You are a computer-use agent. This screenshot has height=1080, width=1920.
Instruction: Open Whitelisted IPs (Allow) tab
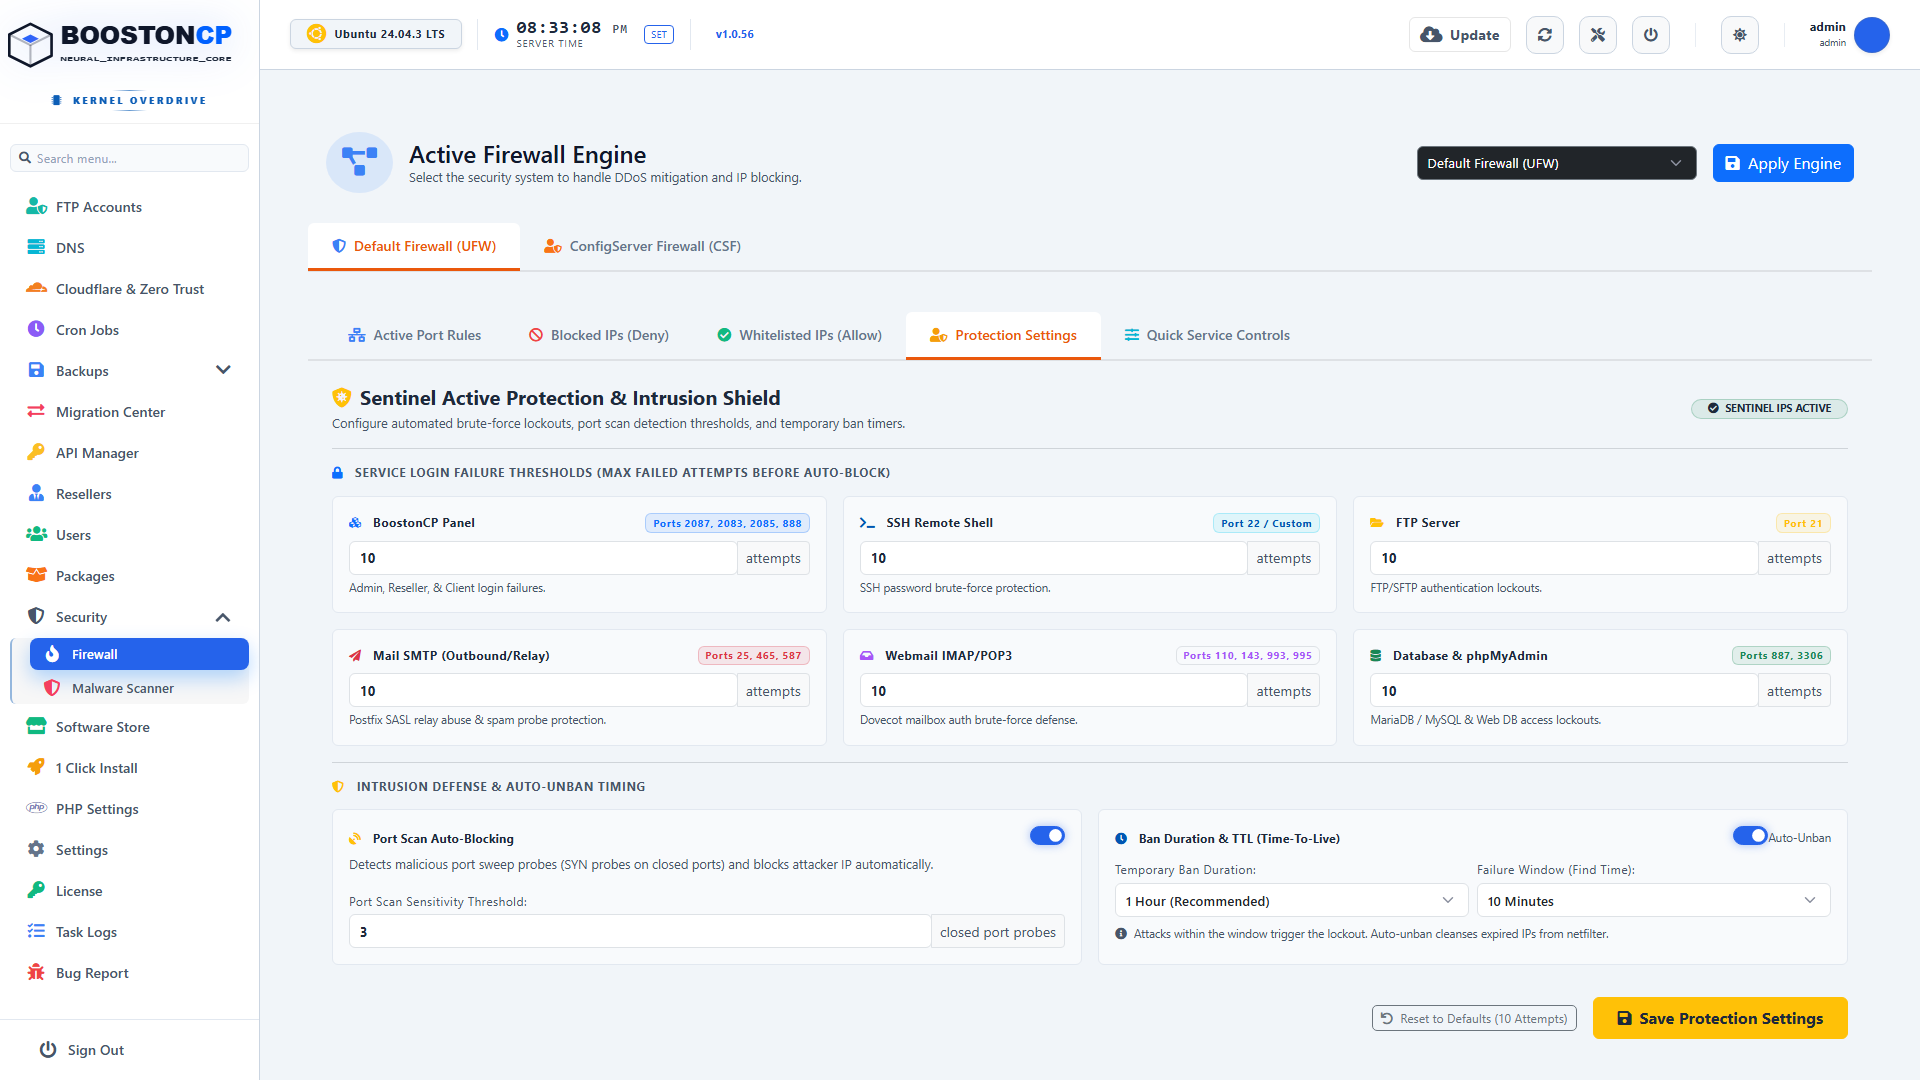click(800, 335)
